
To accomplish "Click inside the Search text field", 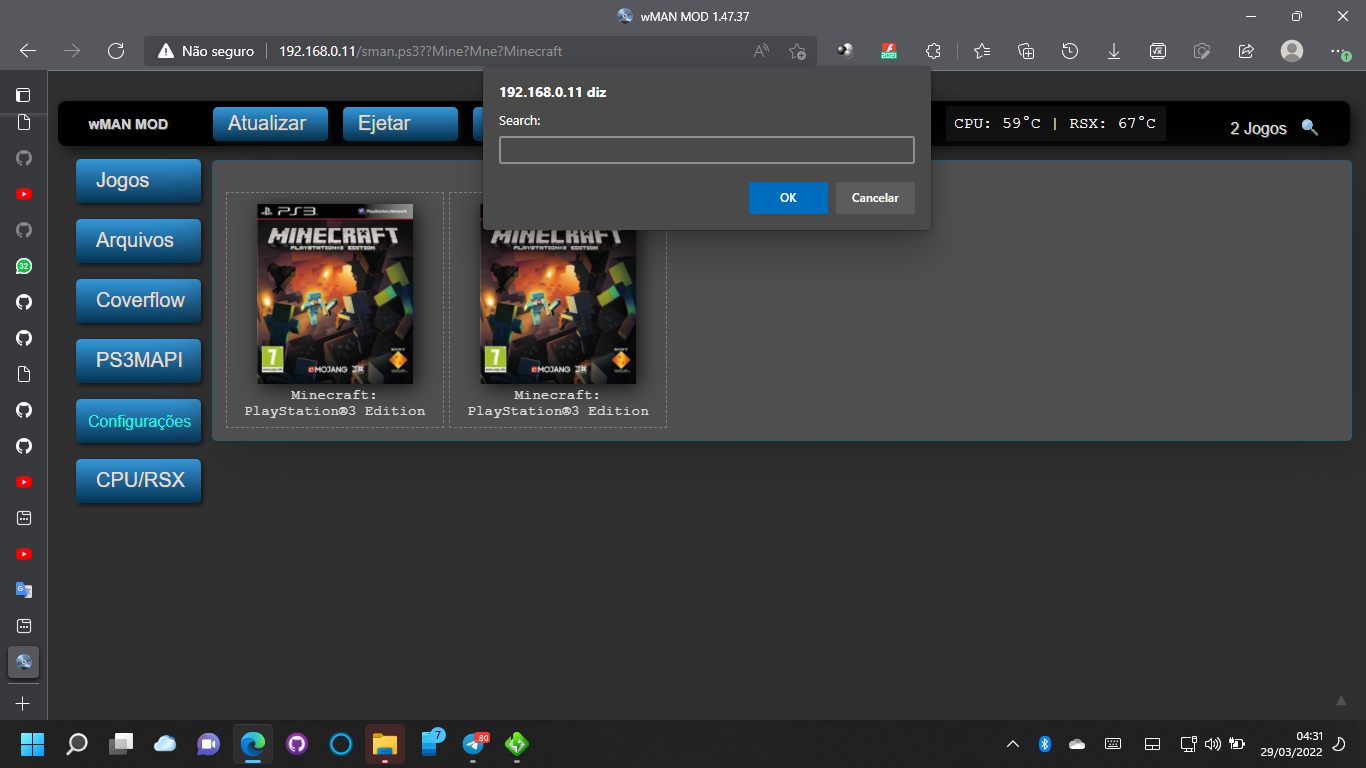I will (x=706, y=149).
